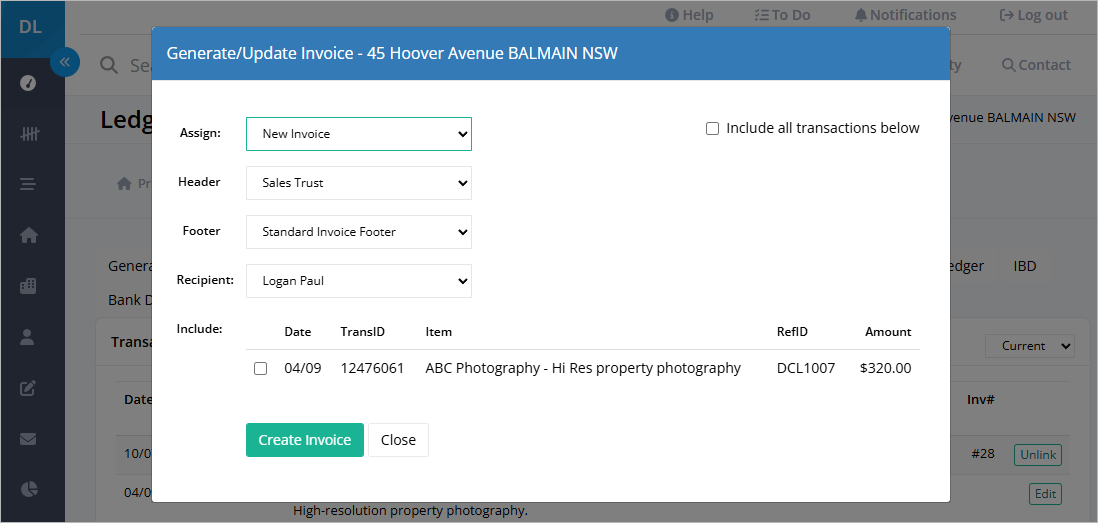Open the envelope mail sidebar icon
This screenshot has height=523, width=1098.
[x=28, y=439]
